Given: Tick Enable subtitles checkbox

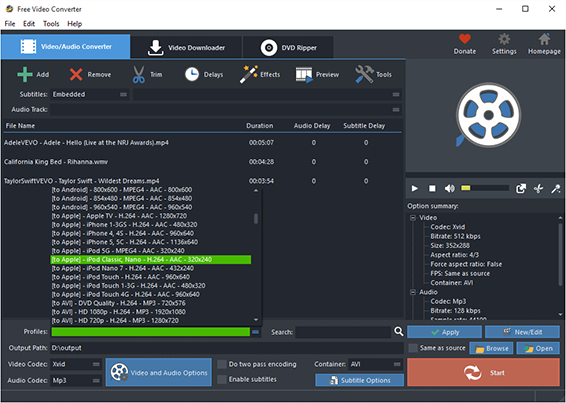Looking at the screenshot, I should tap(222, 379).
